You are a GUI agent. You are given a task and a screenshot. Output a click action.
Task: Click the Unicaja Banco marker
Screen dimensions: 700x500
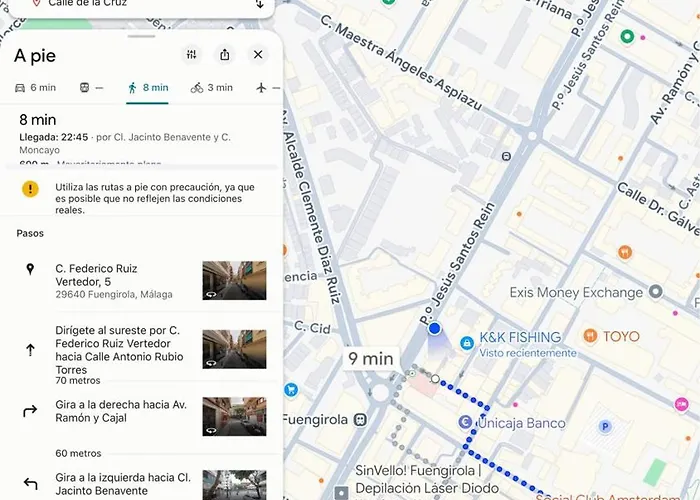click(465, 423)
